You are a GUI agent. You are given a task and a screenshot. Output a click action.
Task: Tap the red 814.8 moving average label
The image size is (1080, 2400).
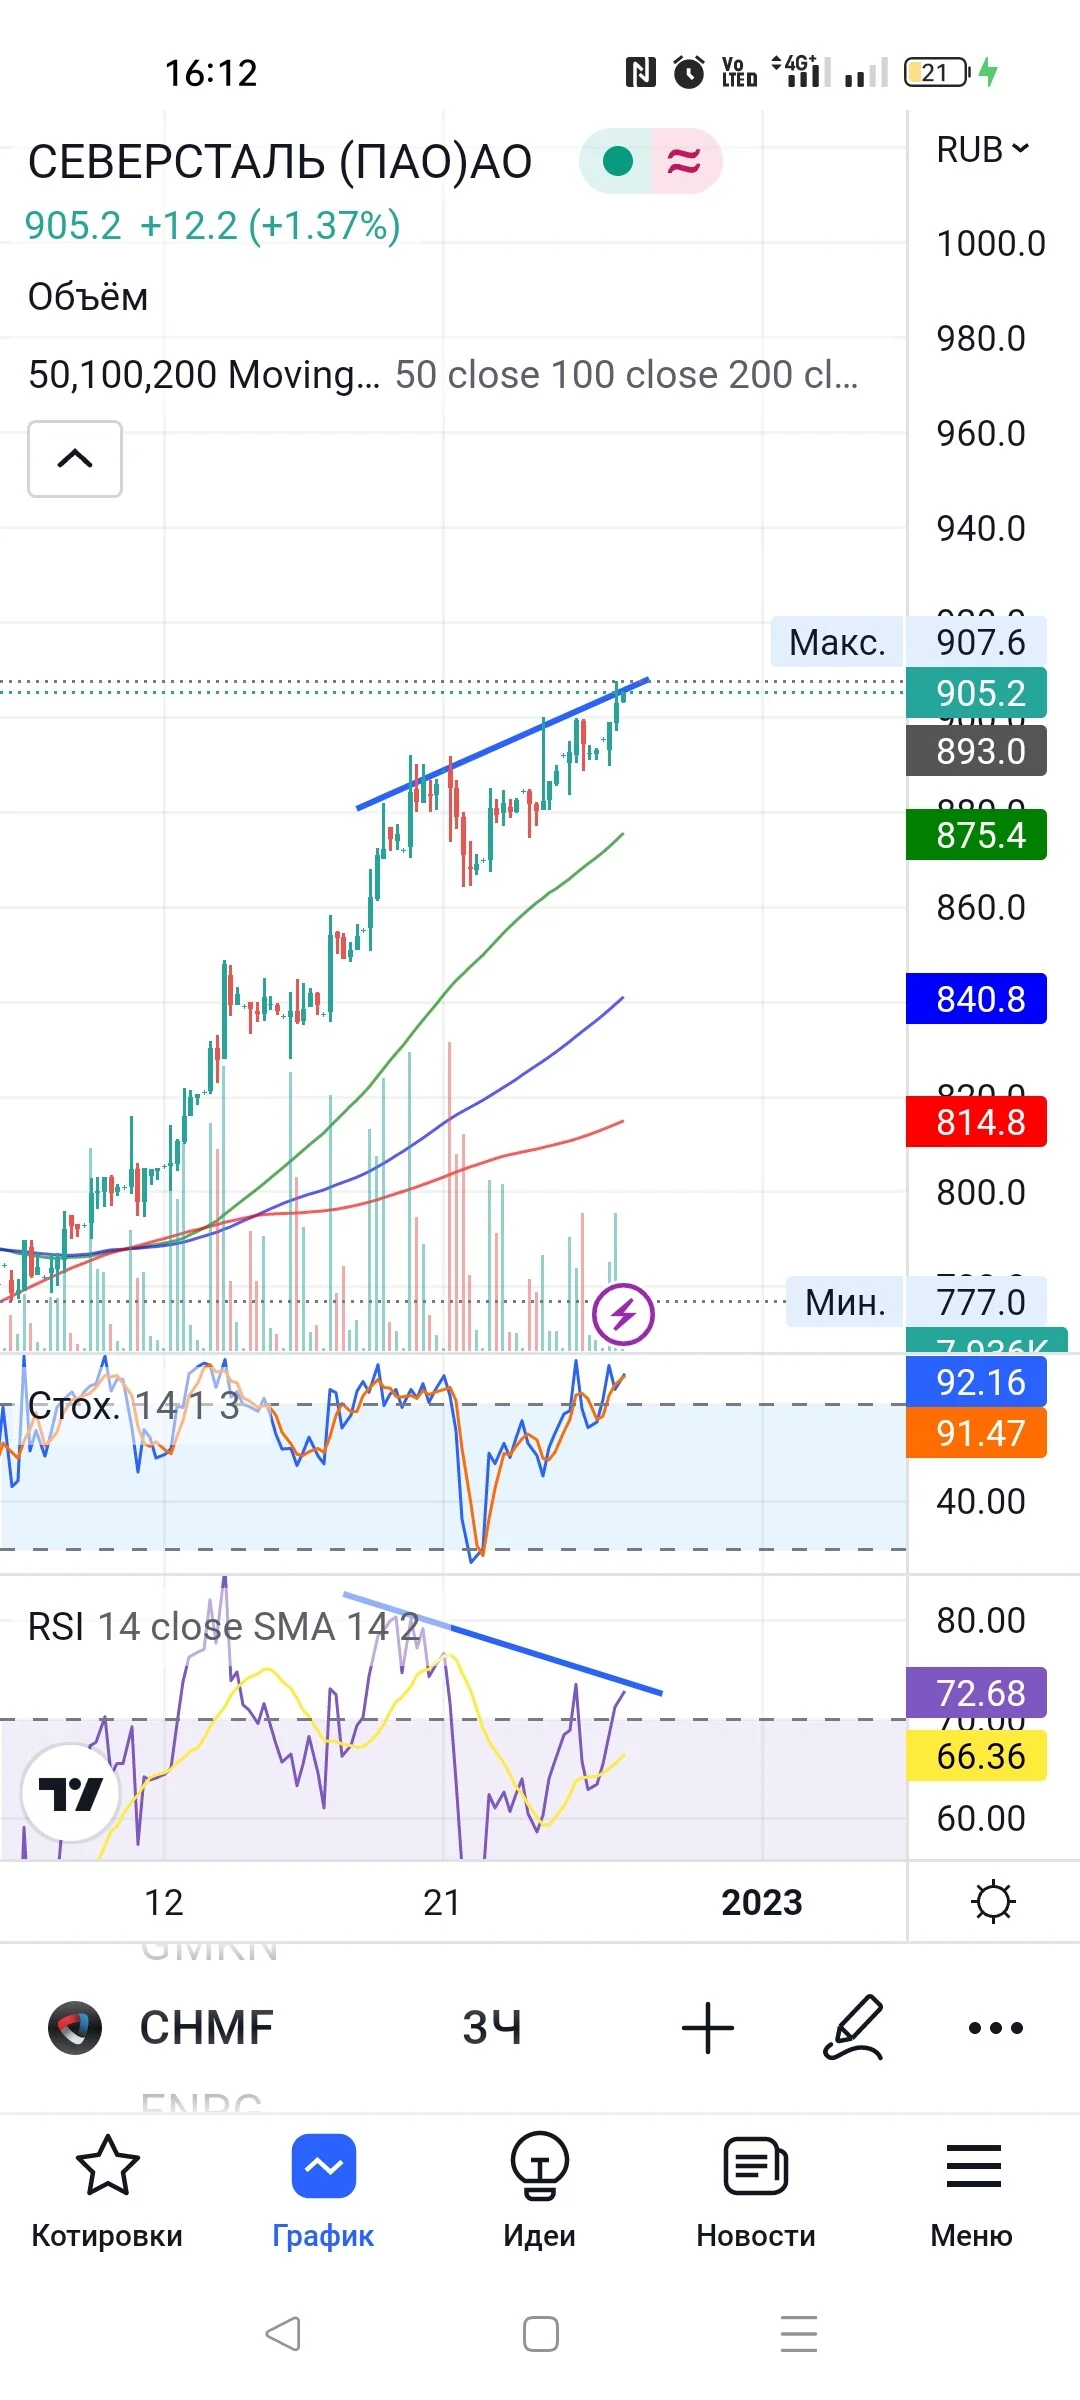coord(976,1122)
